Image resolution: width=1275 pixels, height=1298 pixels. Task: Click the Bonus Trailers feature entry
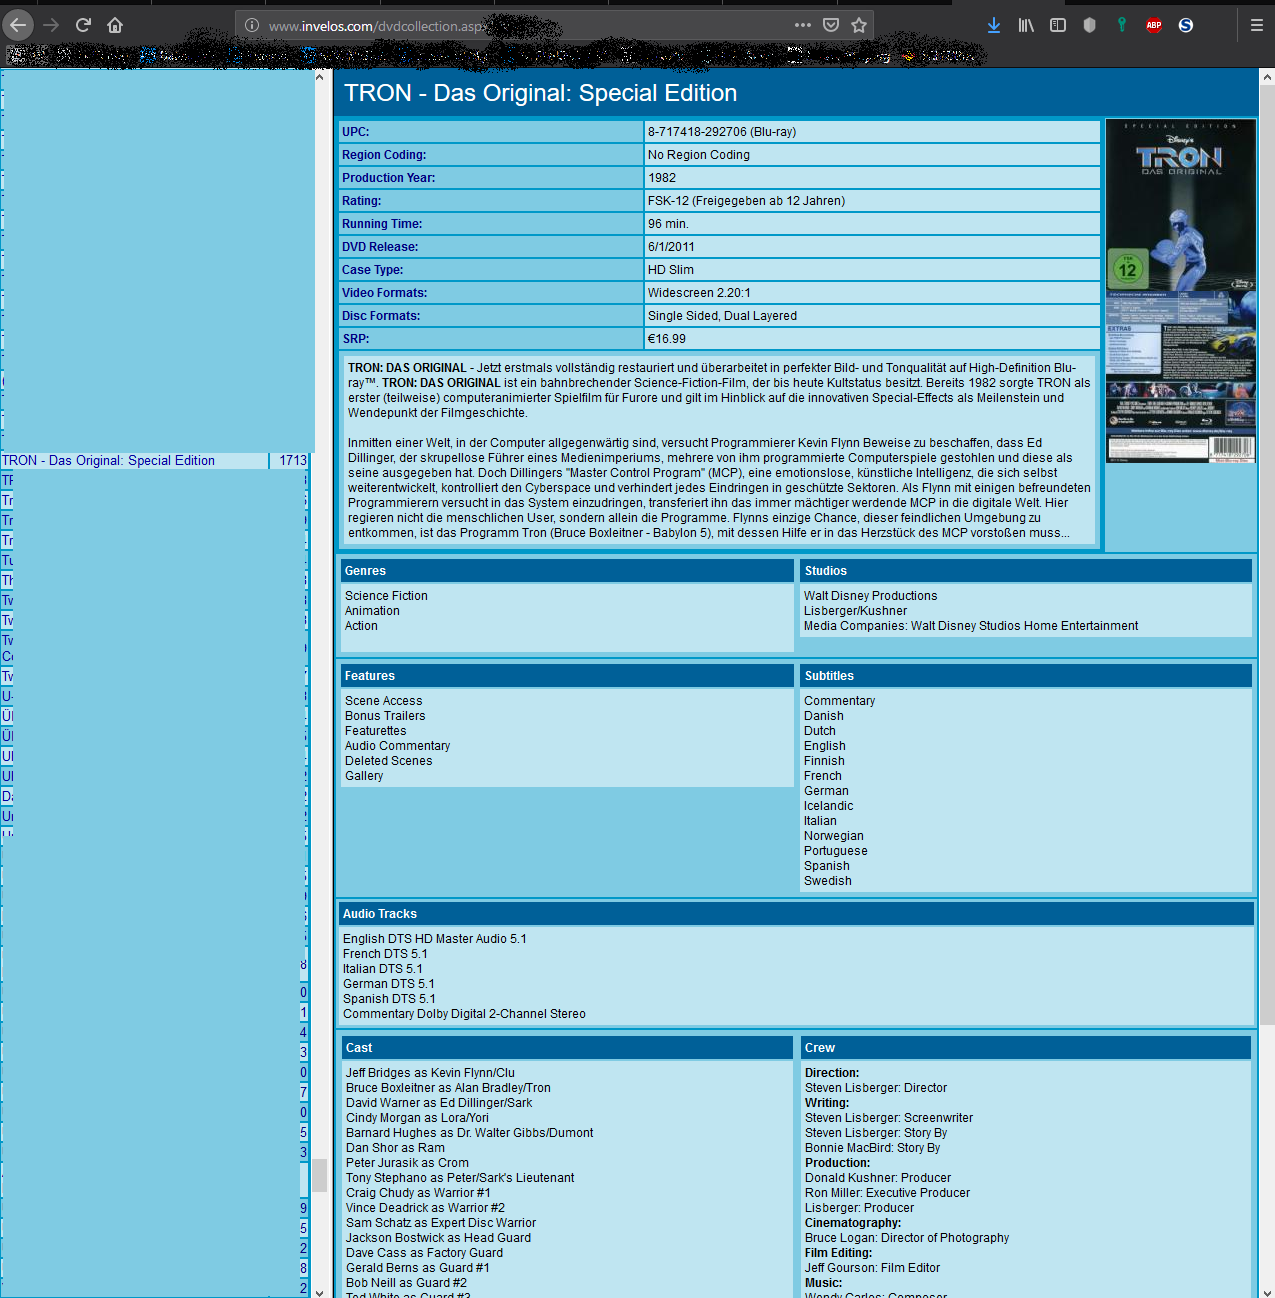385,716
